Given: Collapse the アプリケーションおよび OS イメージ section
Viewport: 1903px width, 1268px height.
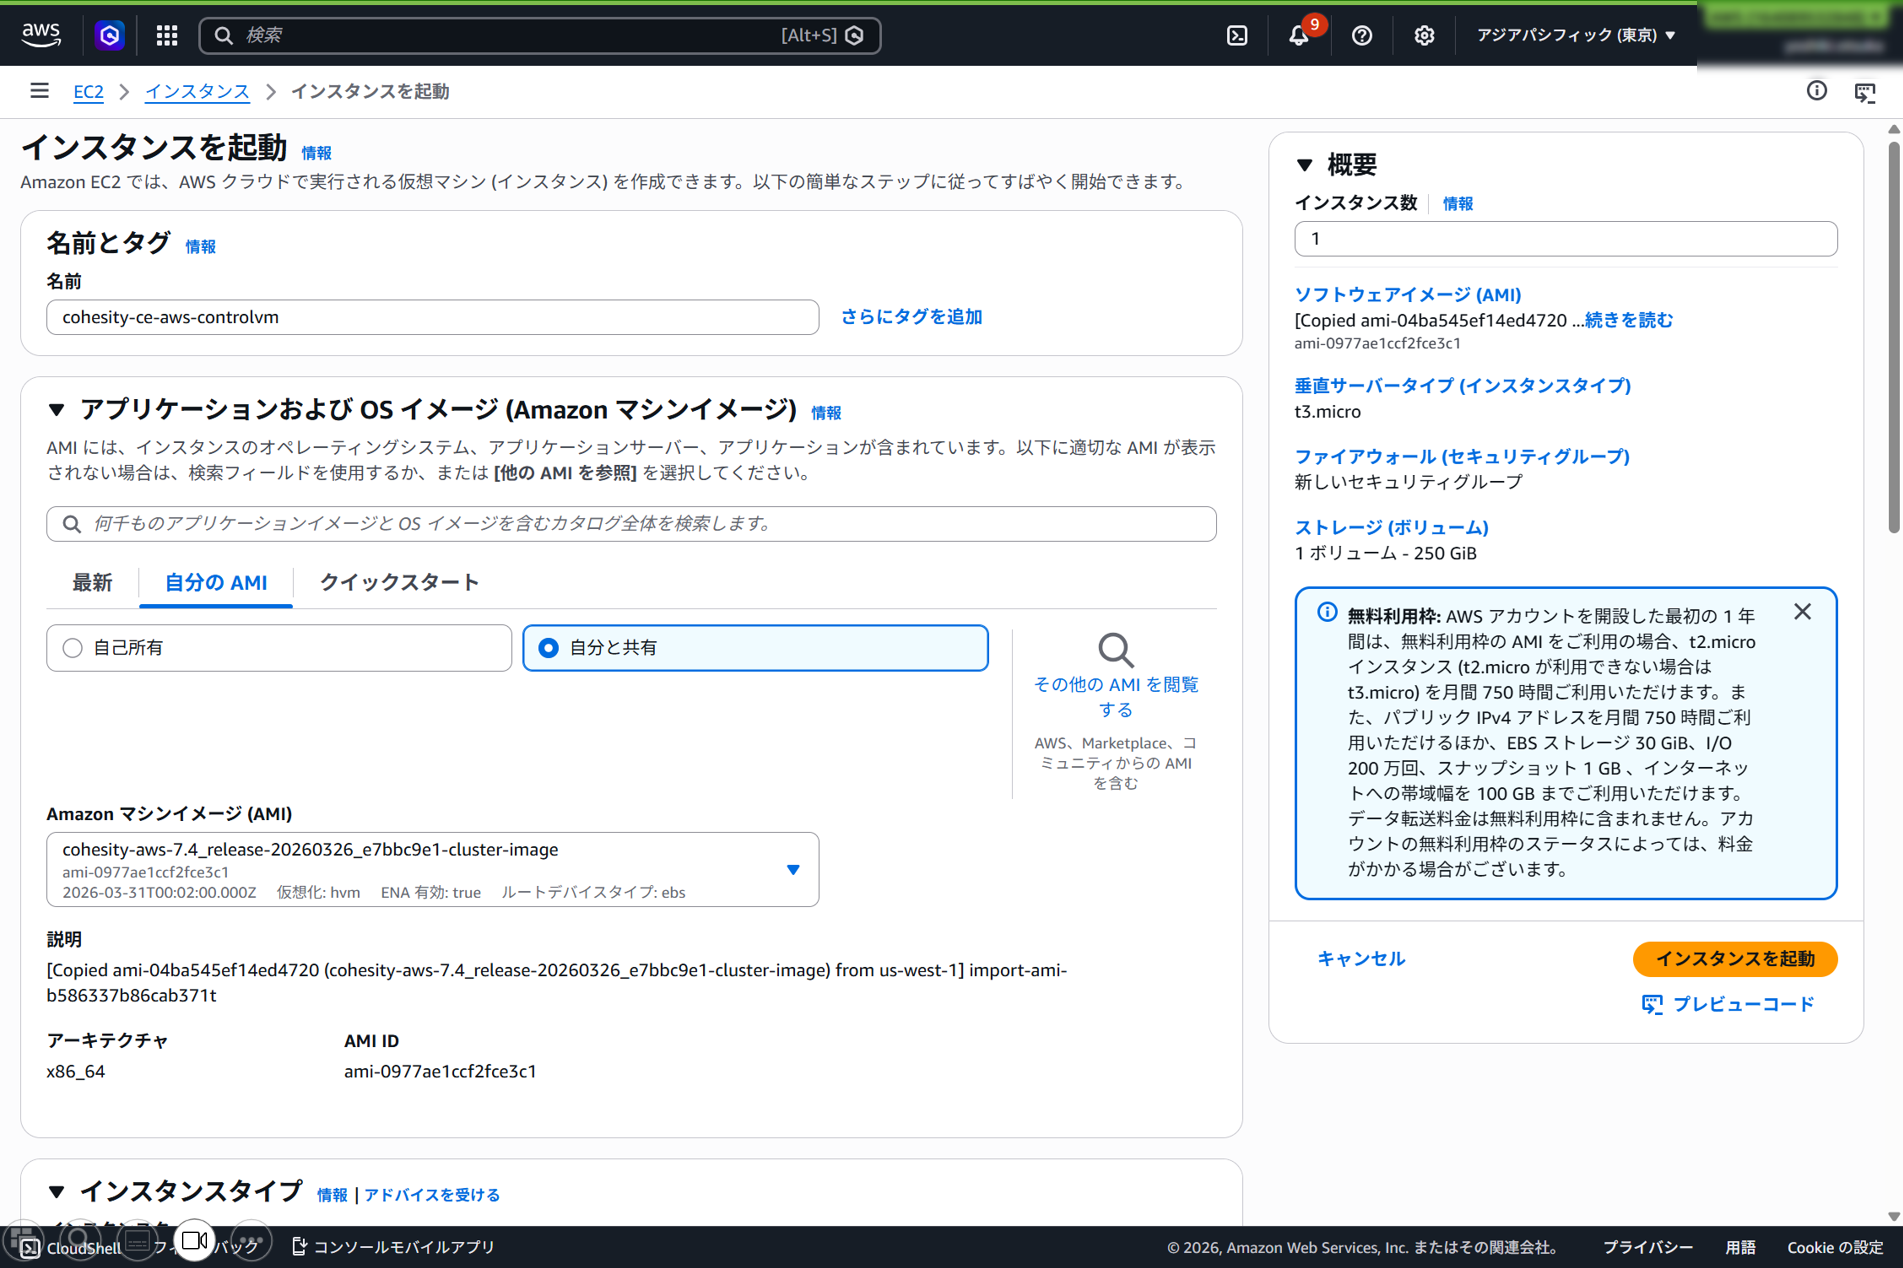Looking at the screenshot, I should 56,409.
